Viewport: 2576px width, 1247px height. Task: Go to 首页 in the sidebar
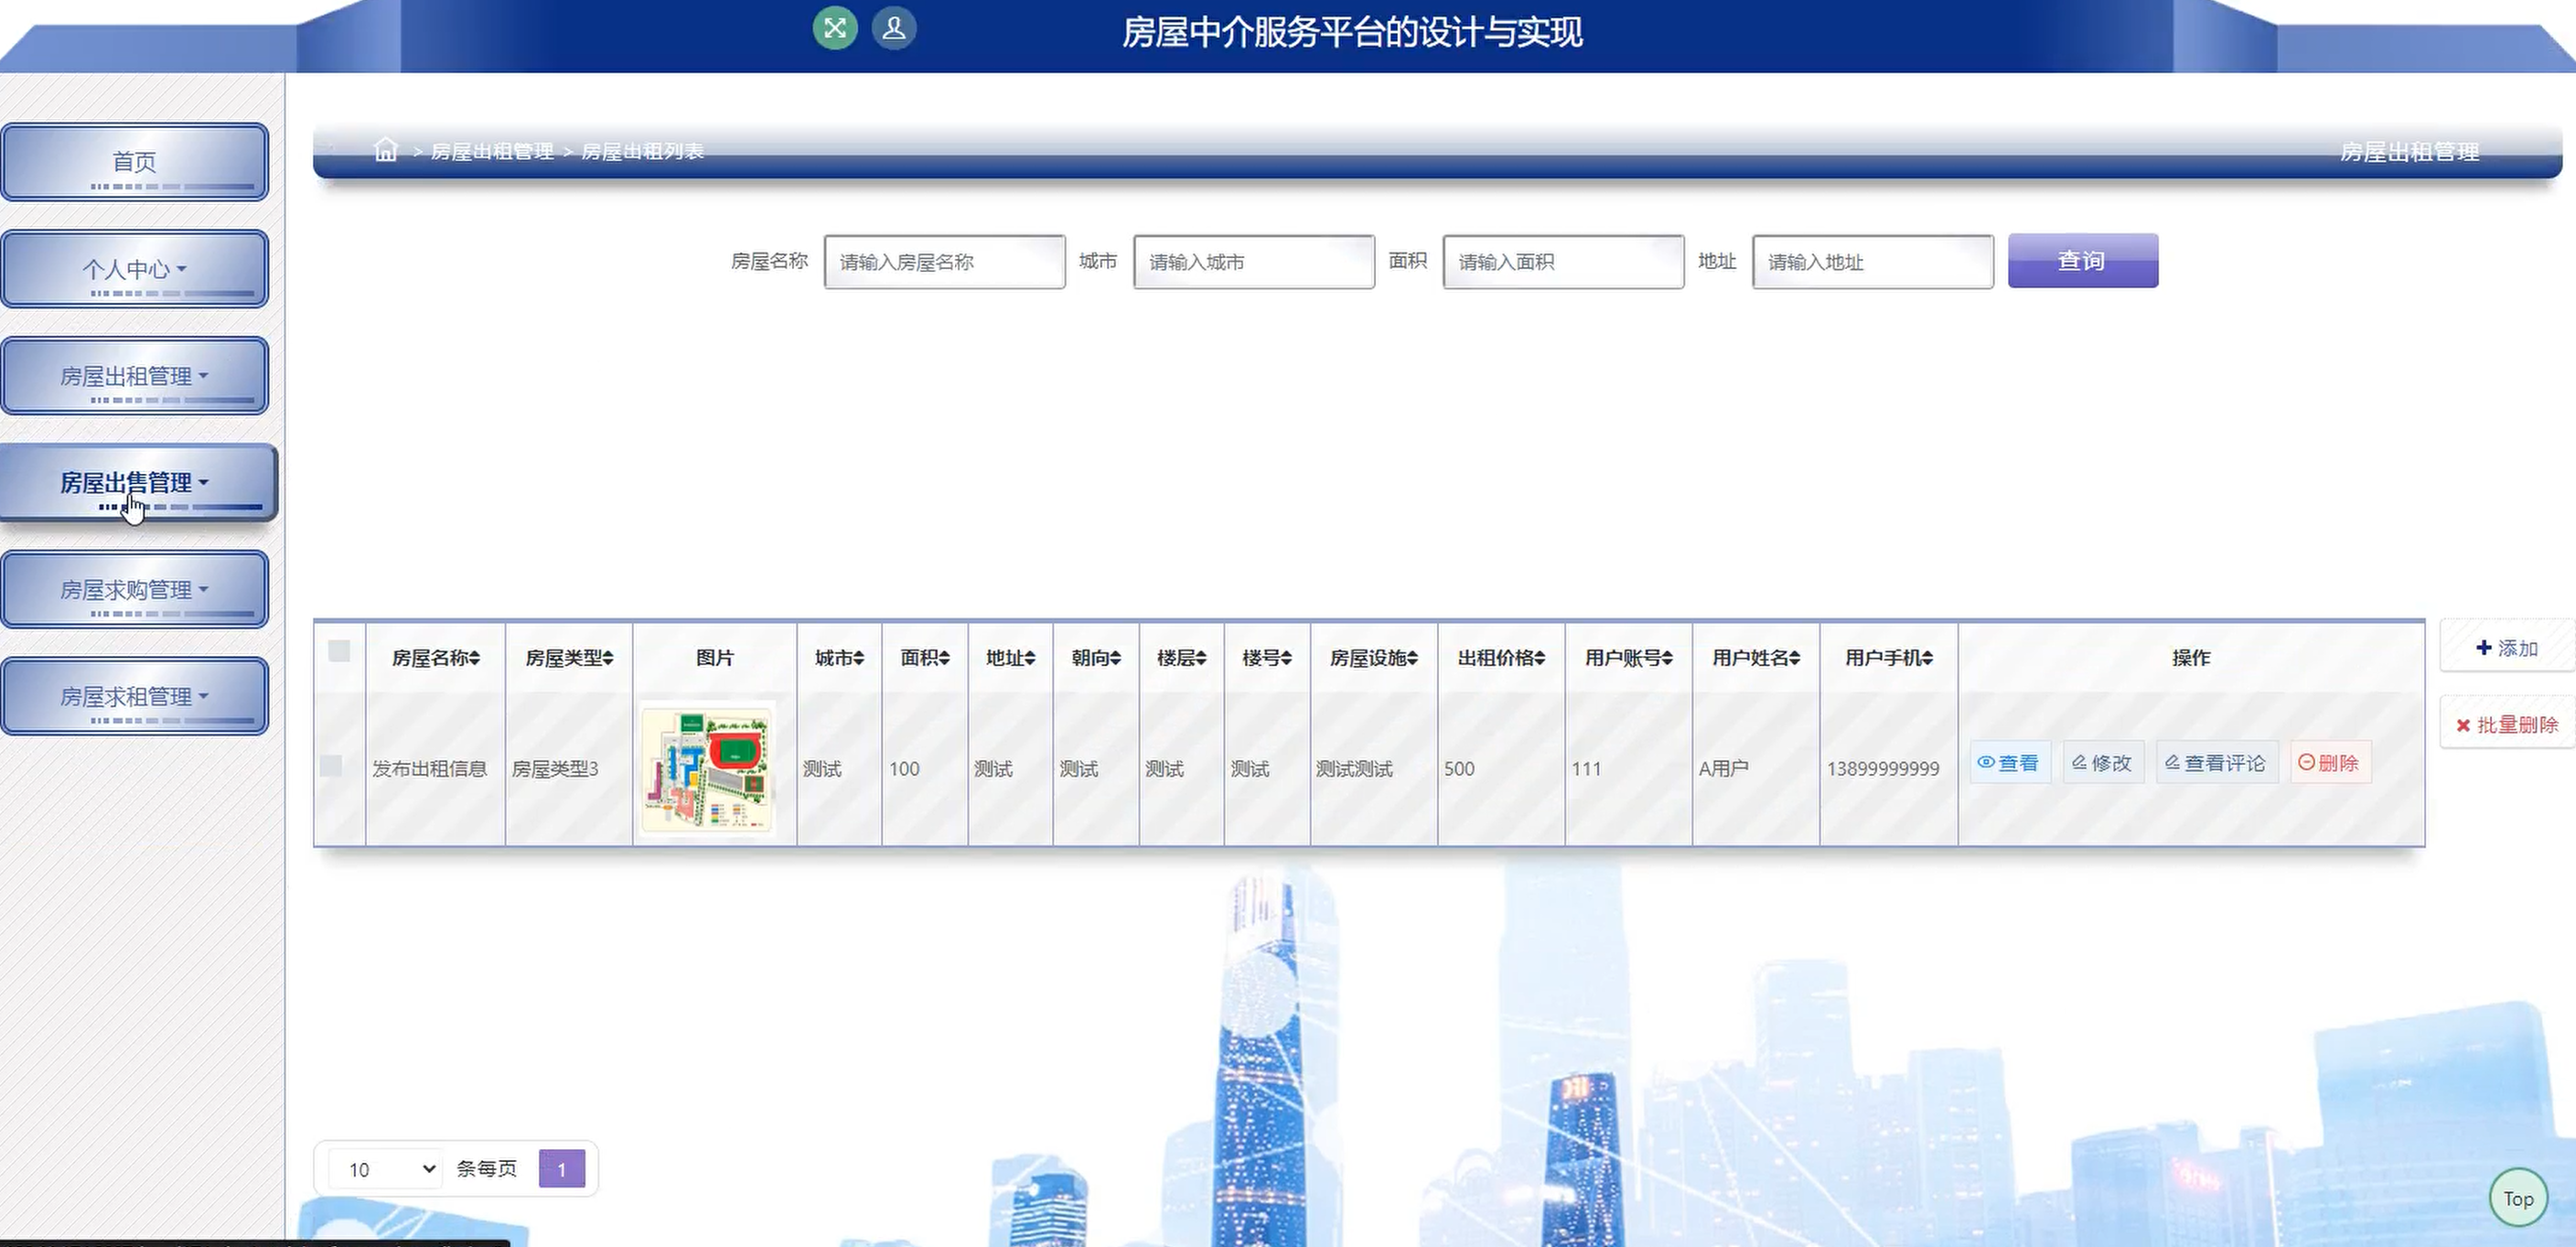(x=135, y=162)
